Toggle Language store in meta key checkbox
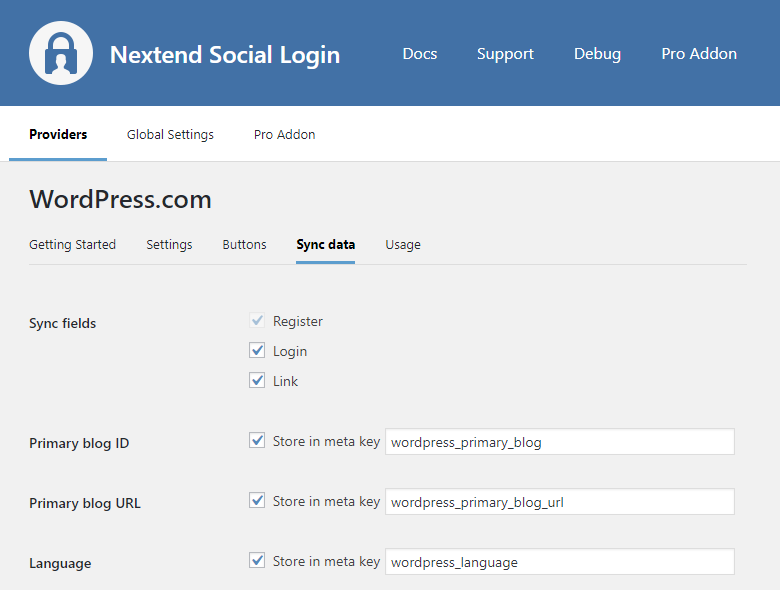This screenshot has height=590, width=780. 258,561
